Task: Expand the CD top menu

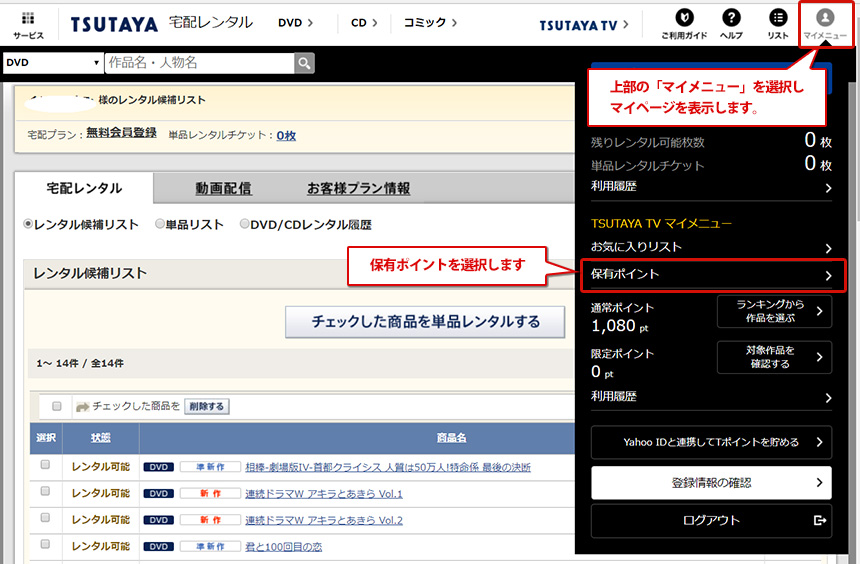Action: [364, 23]
